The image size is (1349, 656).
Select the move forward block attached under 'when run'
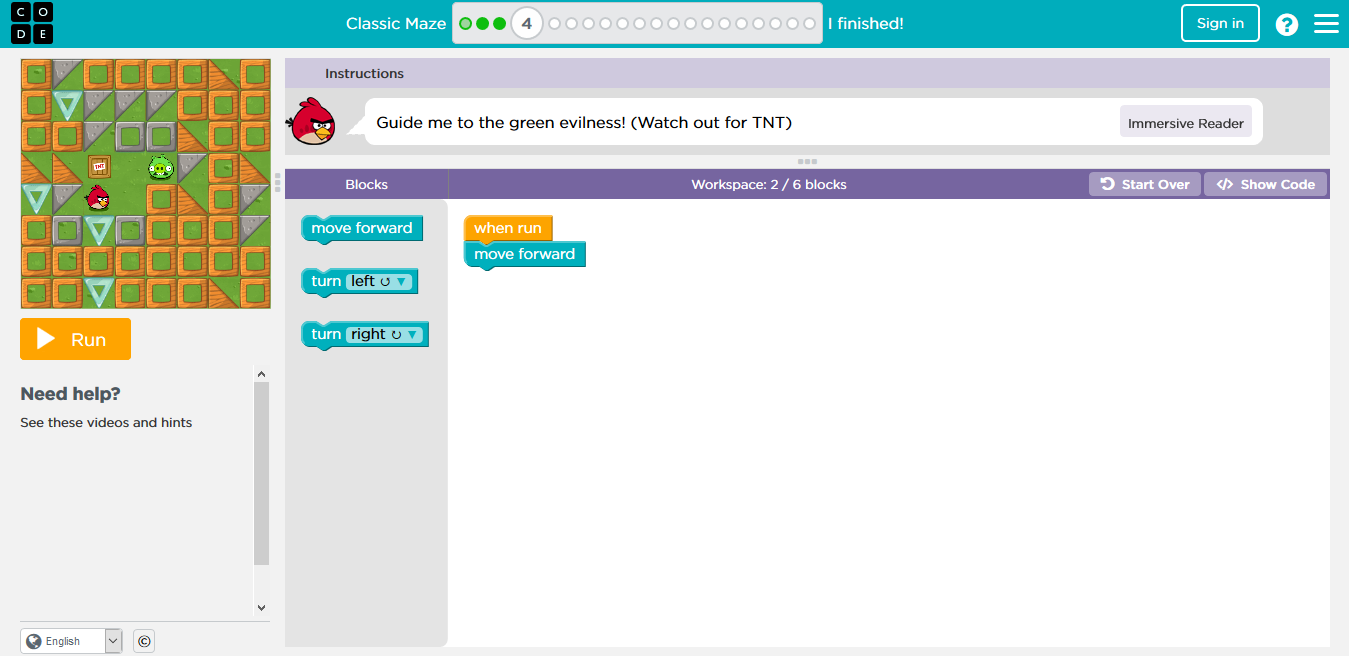(525, 254)
